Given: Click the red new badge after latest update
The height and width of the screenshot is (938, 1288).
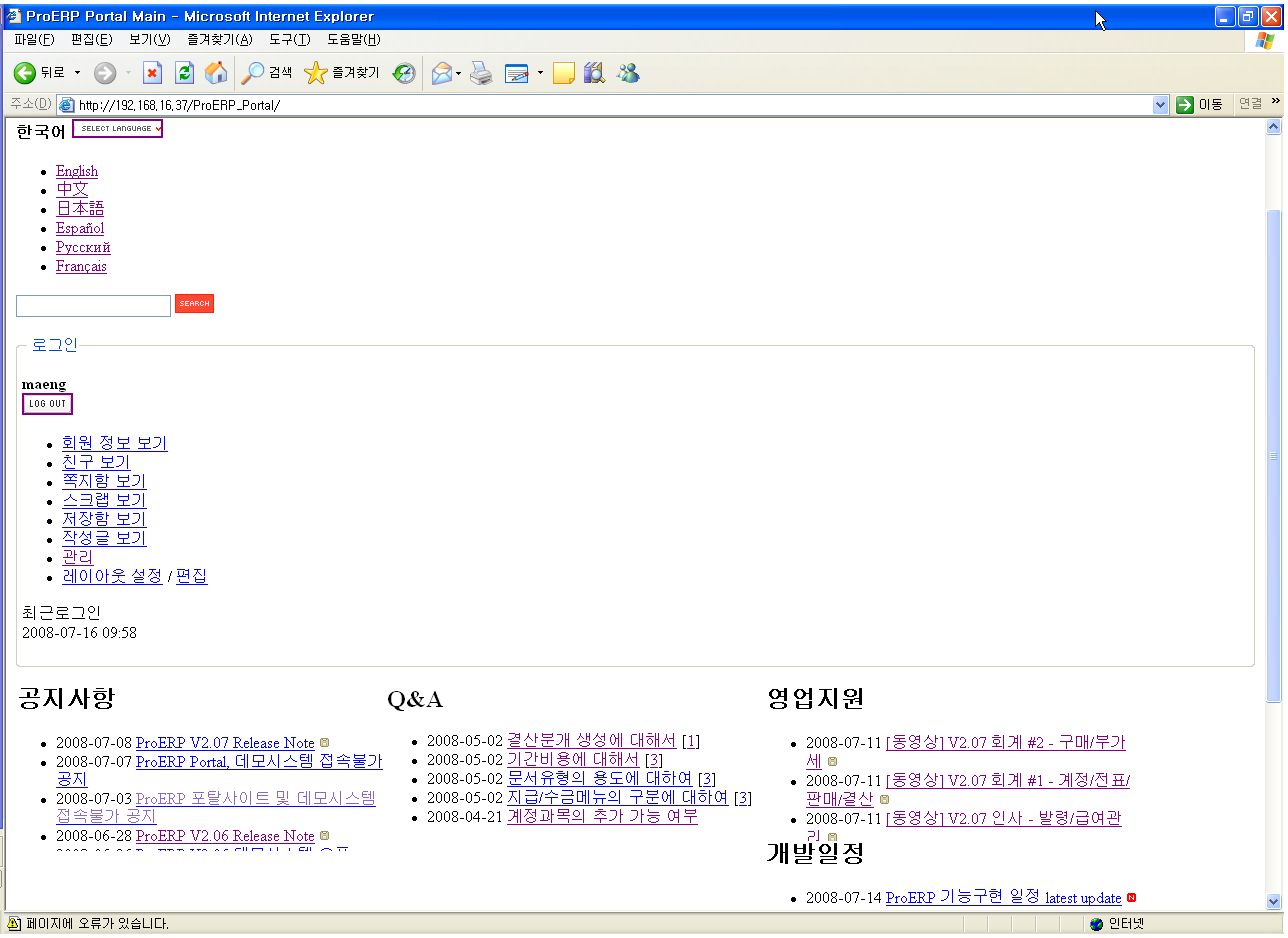Looking at the screenshot, I should point(1131,897).
